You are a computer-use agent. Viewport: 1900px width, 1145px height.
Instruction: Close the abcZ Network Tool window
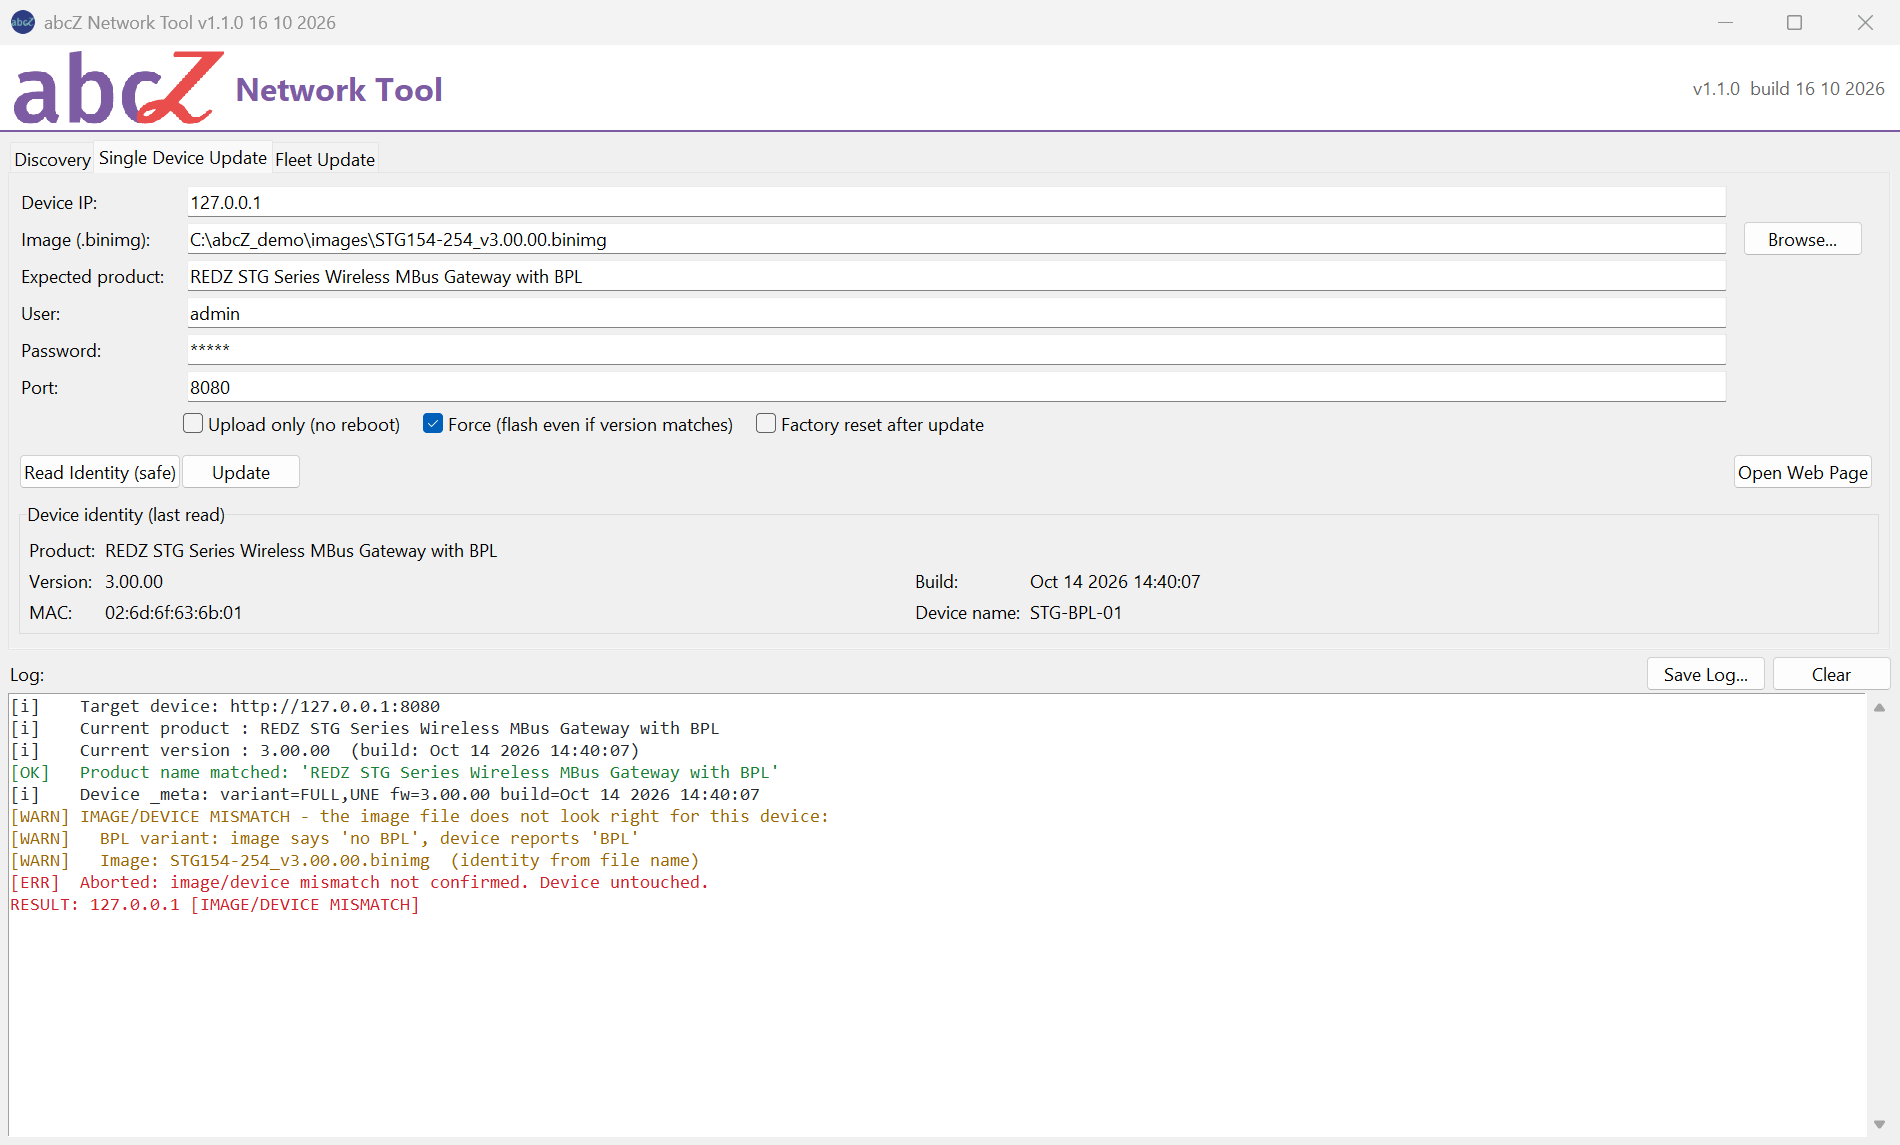coord(1865,22)
